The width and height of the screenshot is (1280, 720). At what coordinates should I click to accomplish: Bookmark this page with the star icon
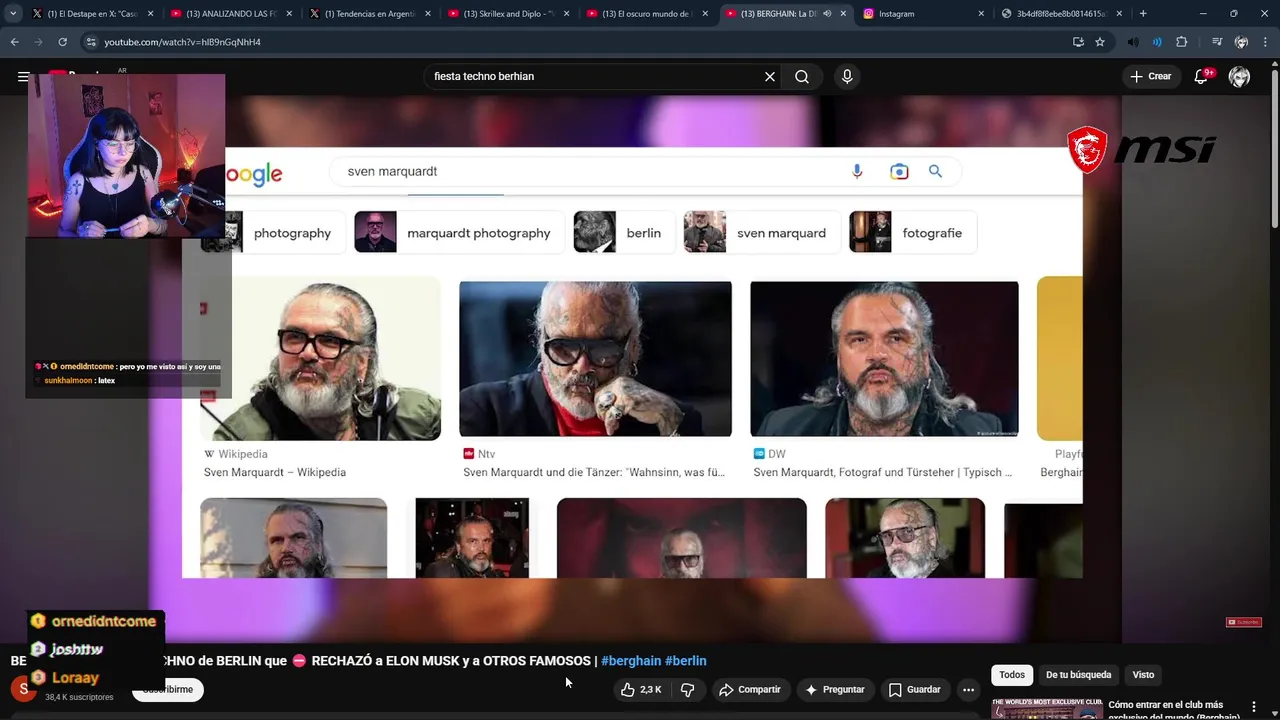coord(1100,42)
